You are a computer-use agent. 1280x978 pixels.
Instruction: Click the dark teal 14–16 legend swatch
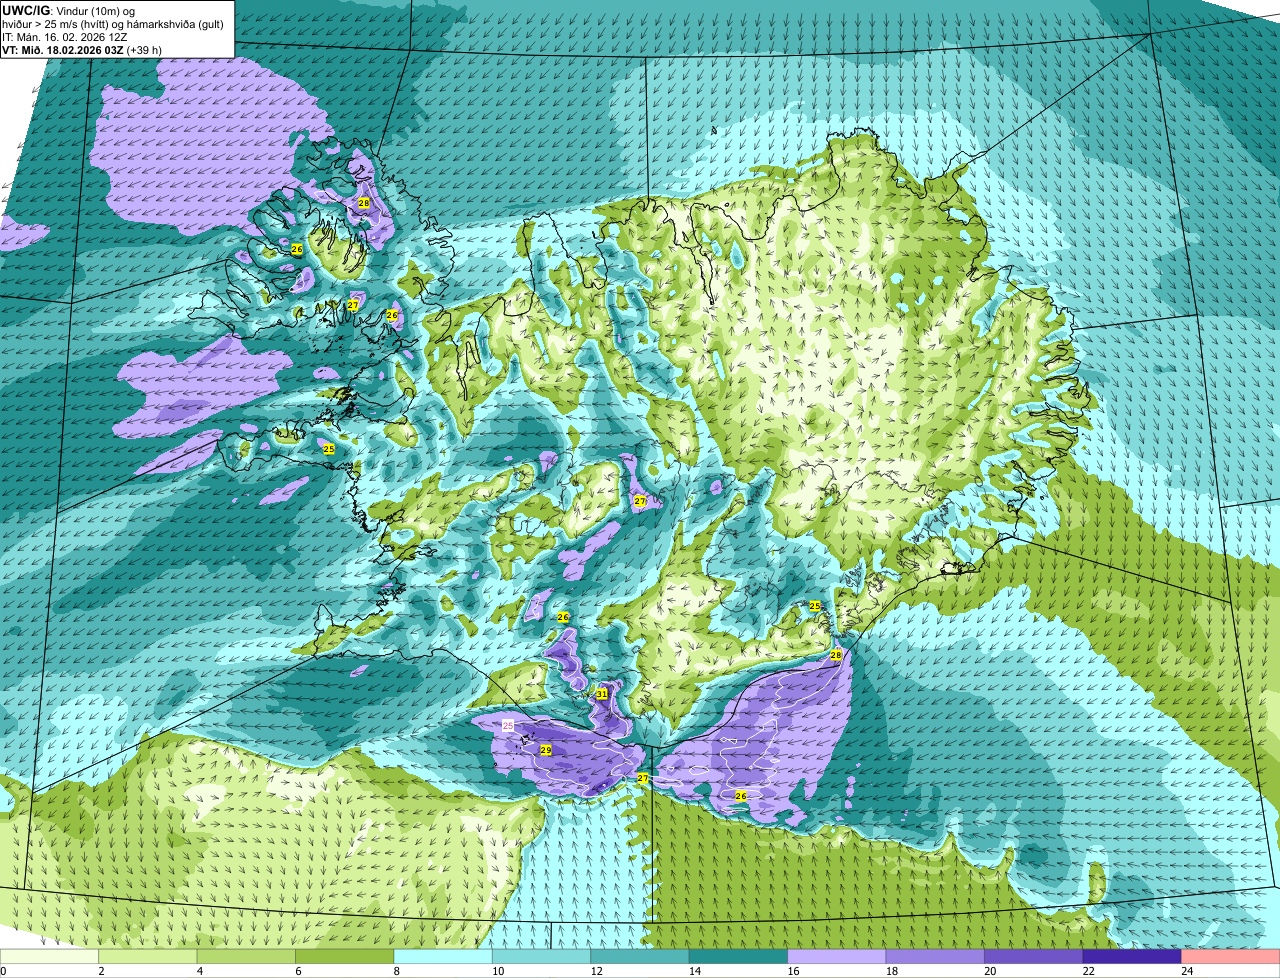739,956
